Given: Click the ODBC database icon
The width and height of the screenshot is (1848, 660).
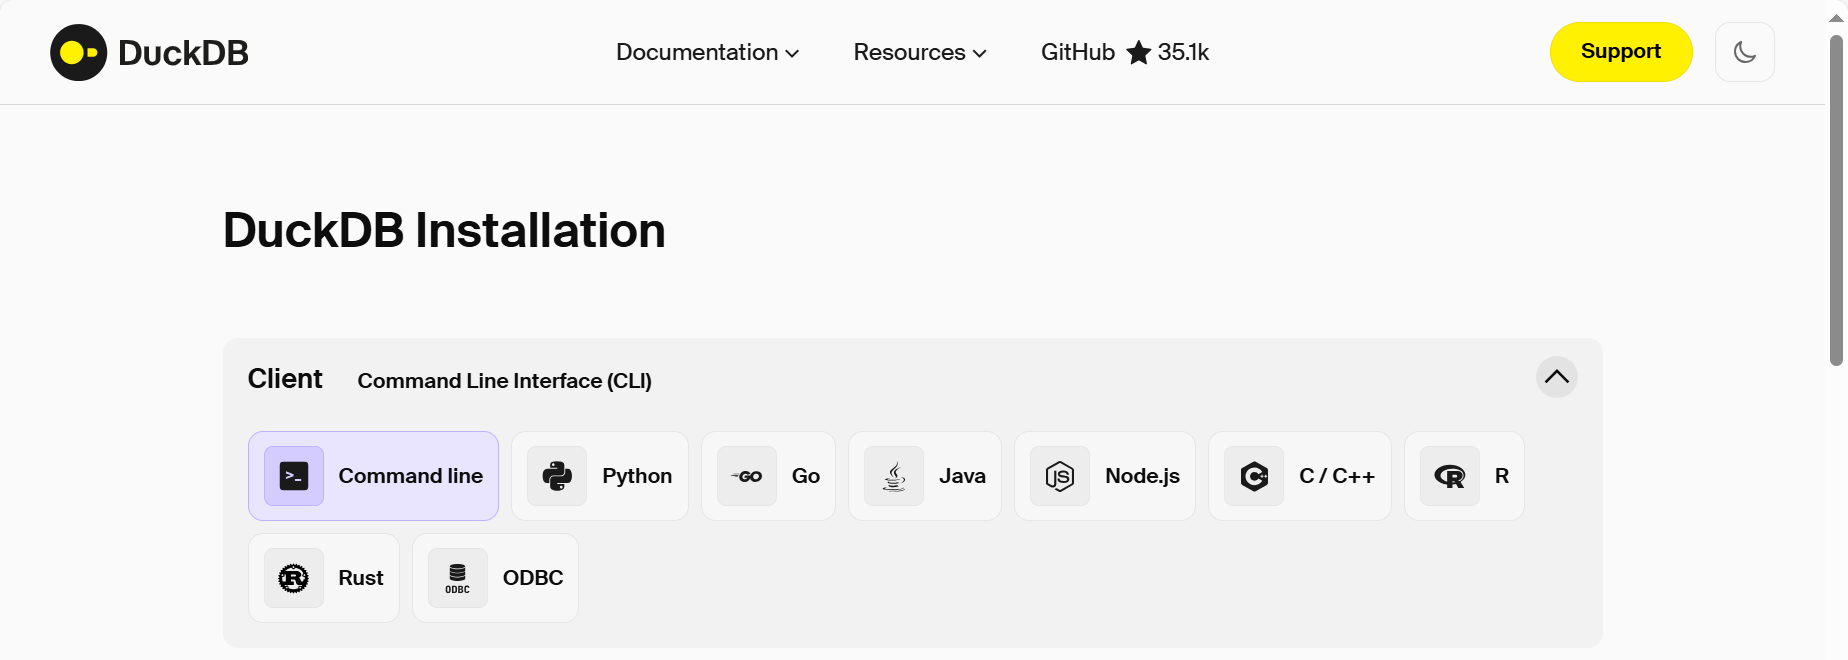Looking at the screenshot, I should tap(458, 578).
